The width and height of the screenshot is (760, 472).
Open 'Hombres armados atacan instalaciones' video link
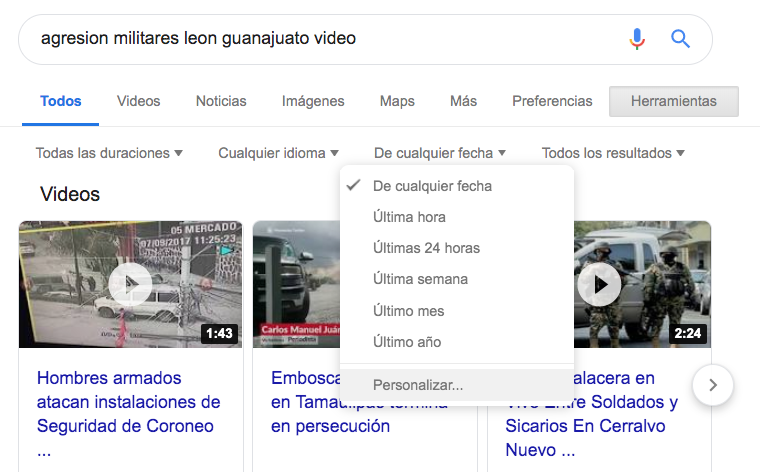click(x=128, y=402)
